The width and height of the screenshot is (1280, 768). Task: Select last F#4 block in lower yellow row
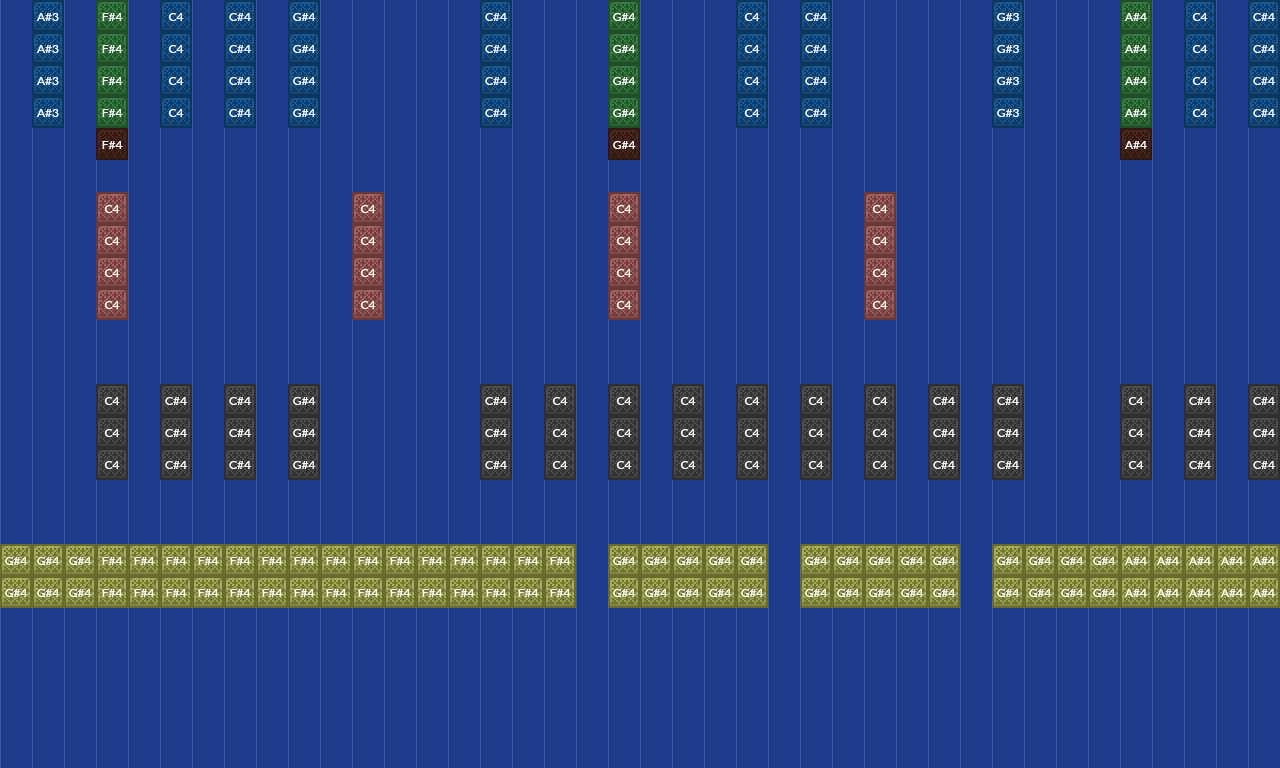[x=560, y=593]
